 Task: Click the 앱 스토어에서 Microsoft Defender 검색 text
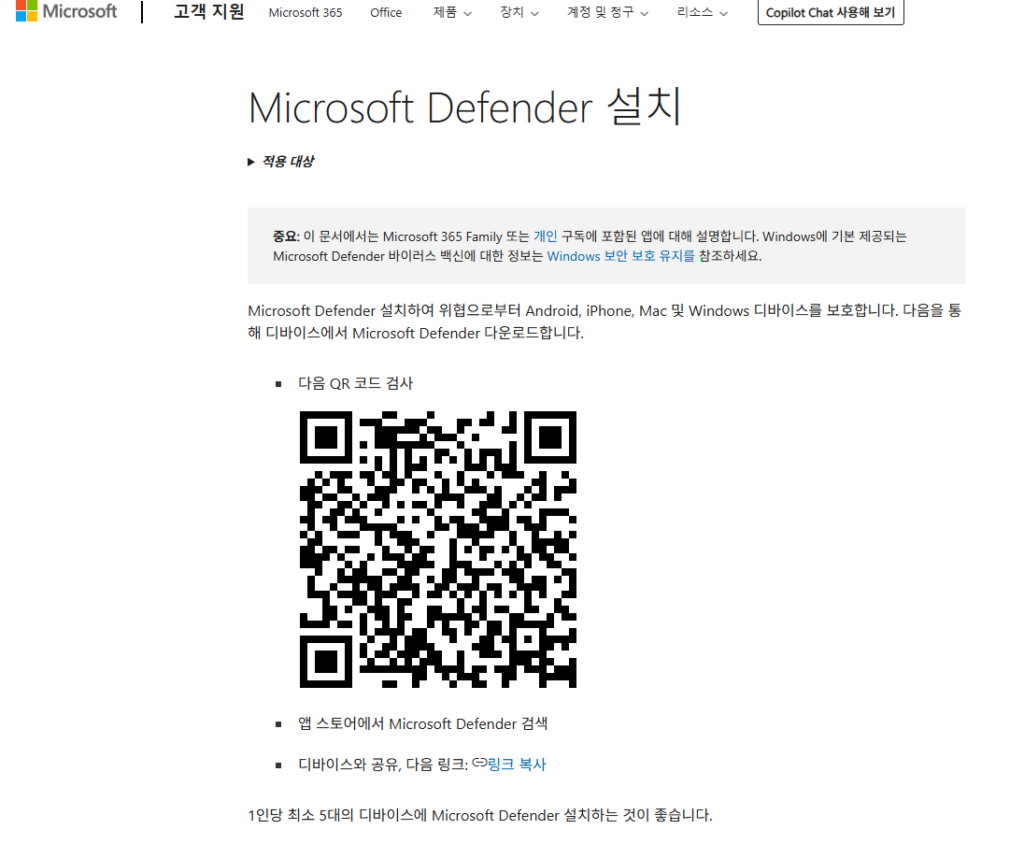point(422,724)
